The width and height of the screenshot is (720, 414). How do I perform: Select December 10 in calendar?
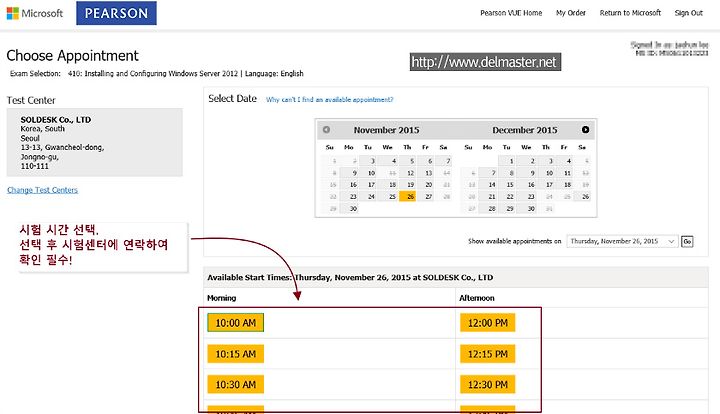(547, 173)
